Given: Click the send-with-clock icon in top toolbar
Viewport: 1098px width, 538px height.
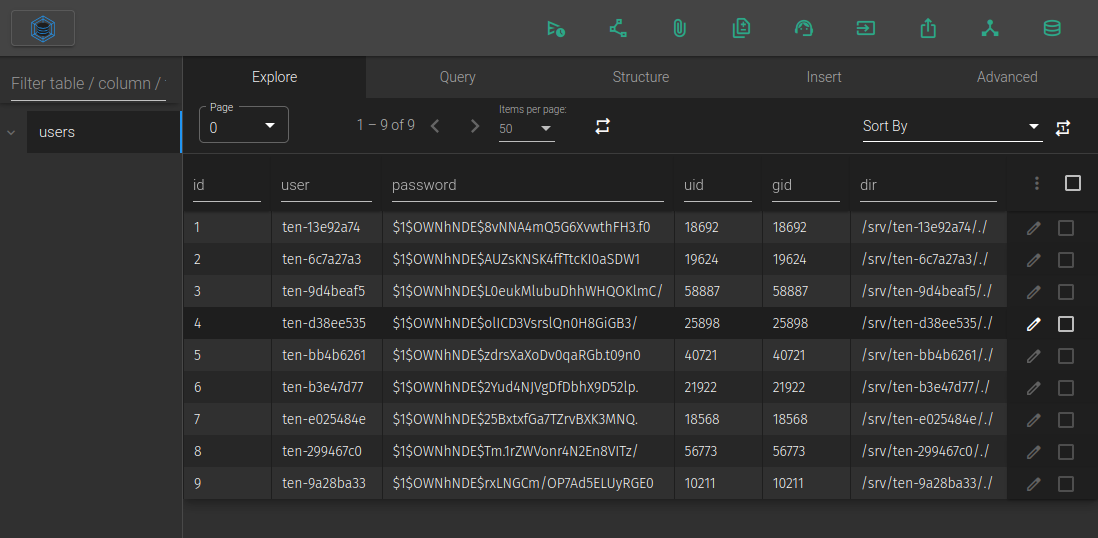Looking at the screenshot, I should (556, 29).
